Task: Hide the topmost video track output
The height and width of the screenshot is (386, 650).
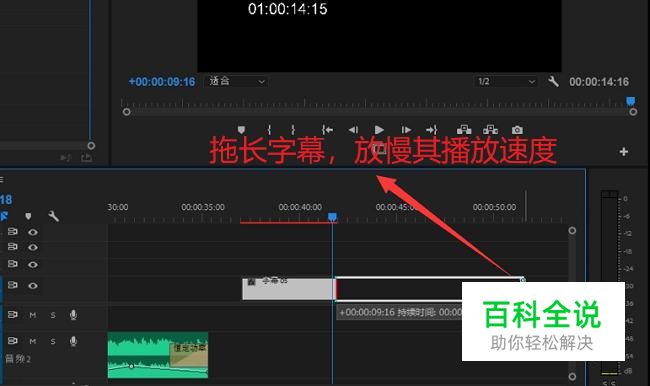Action: pyautogui.click(x=33, y=232)
